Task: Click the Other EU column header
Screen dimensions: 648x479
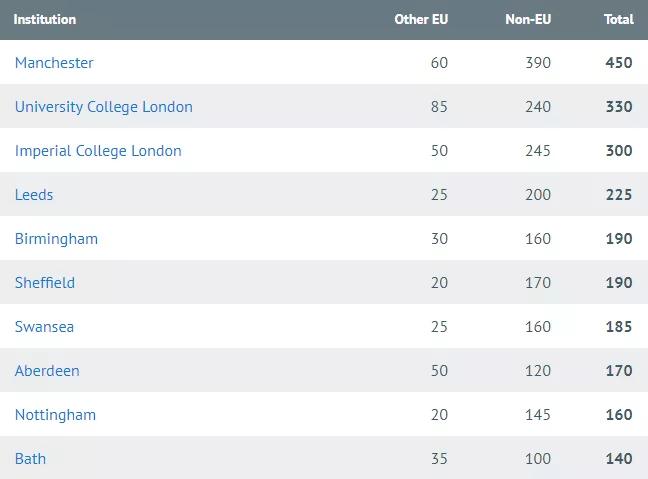Action: (421, 19)
